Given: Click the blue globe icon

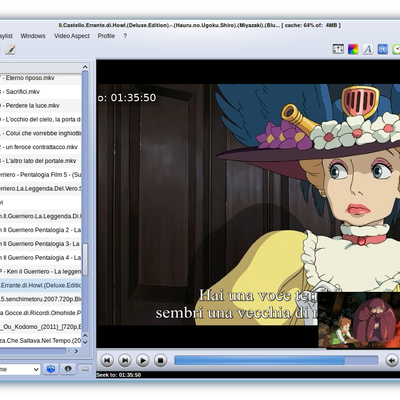Looking at the screenshot, I should click(383, 49).
